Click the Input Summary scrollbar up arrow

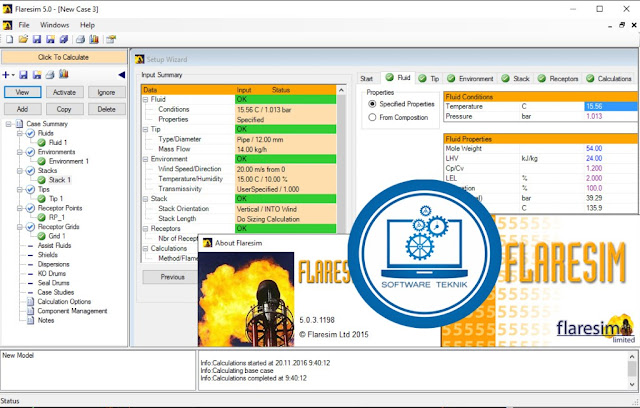point(341,90)
